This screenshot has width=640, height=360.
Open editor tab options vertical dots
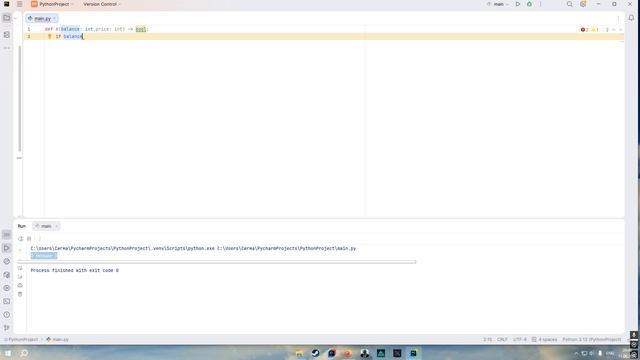618,19
